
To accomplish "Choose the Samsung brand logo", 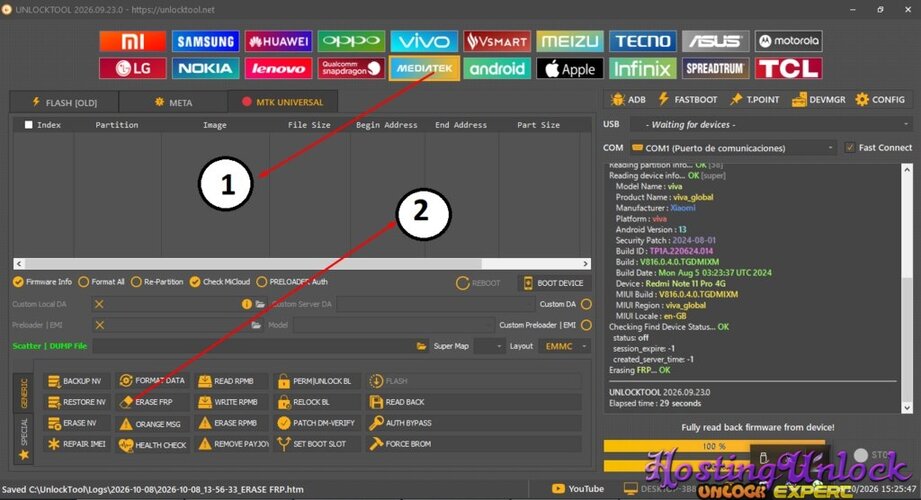I will [x=206, y=41].
